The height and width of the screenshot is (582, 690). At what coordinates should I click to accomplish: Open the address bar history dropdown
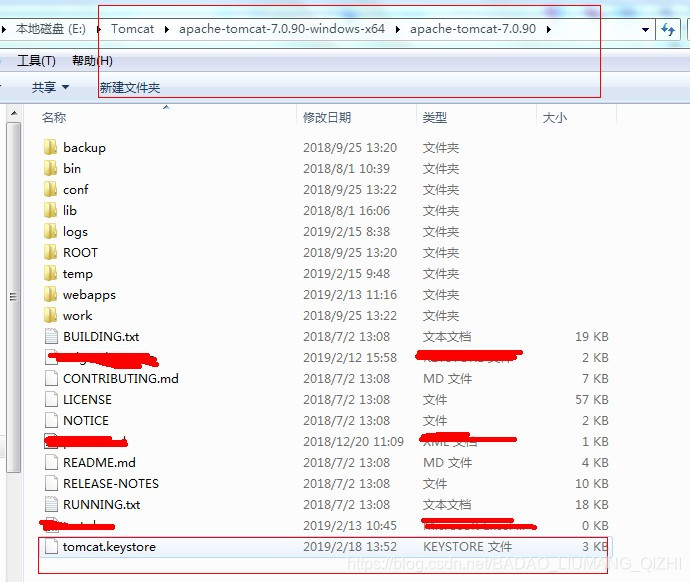click(645, 29)
